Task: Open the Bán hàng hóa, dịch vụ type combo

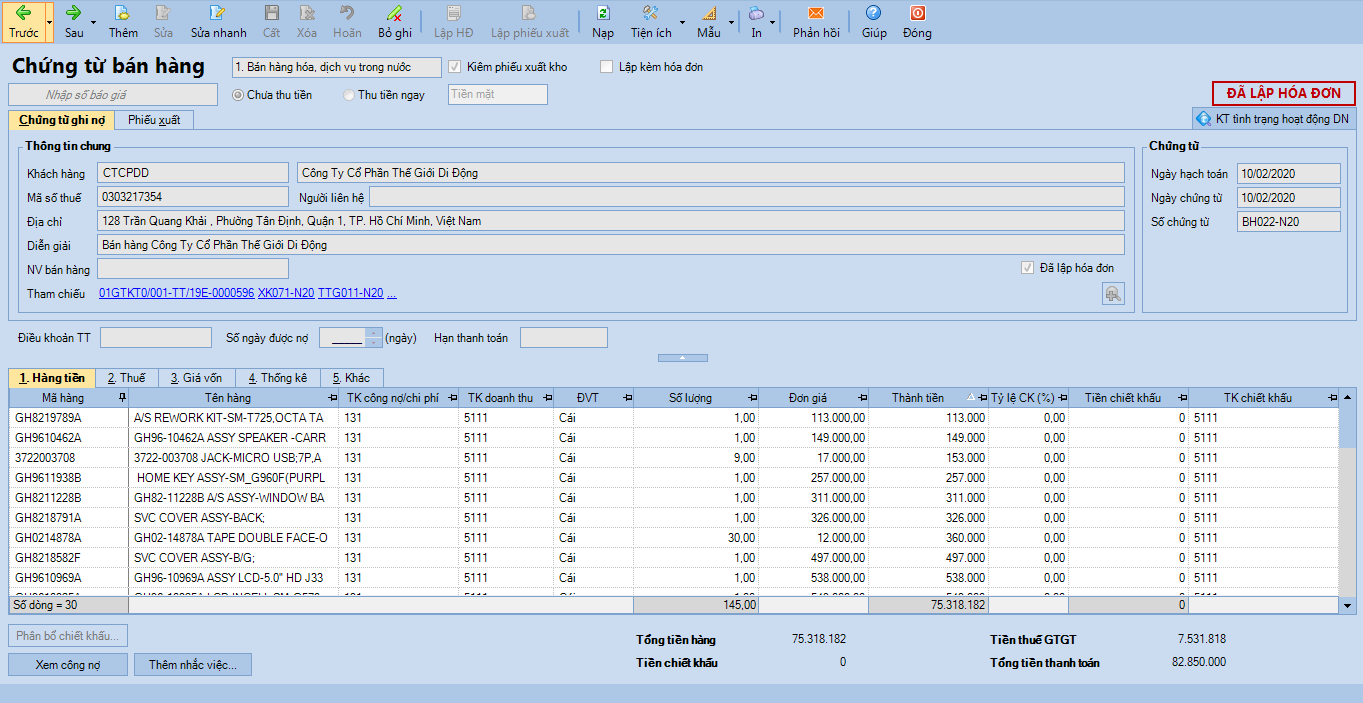Action: point(336,67)
